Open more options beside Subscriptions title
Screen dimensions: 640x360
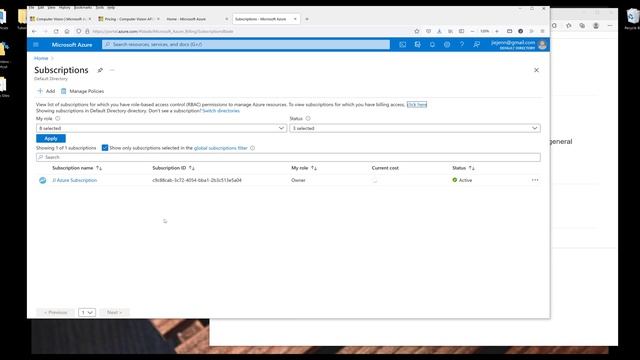112,70
